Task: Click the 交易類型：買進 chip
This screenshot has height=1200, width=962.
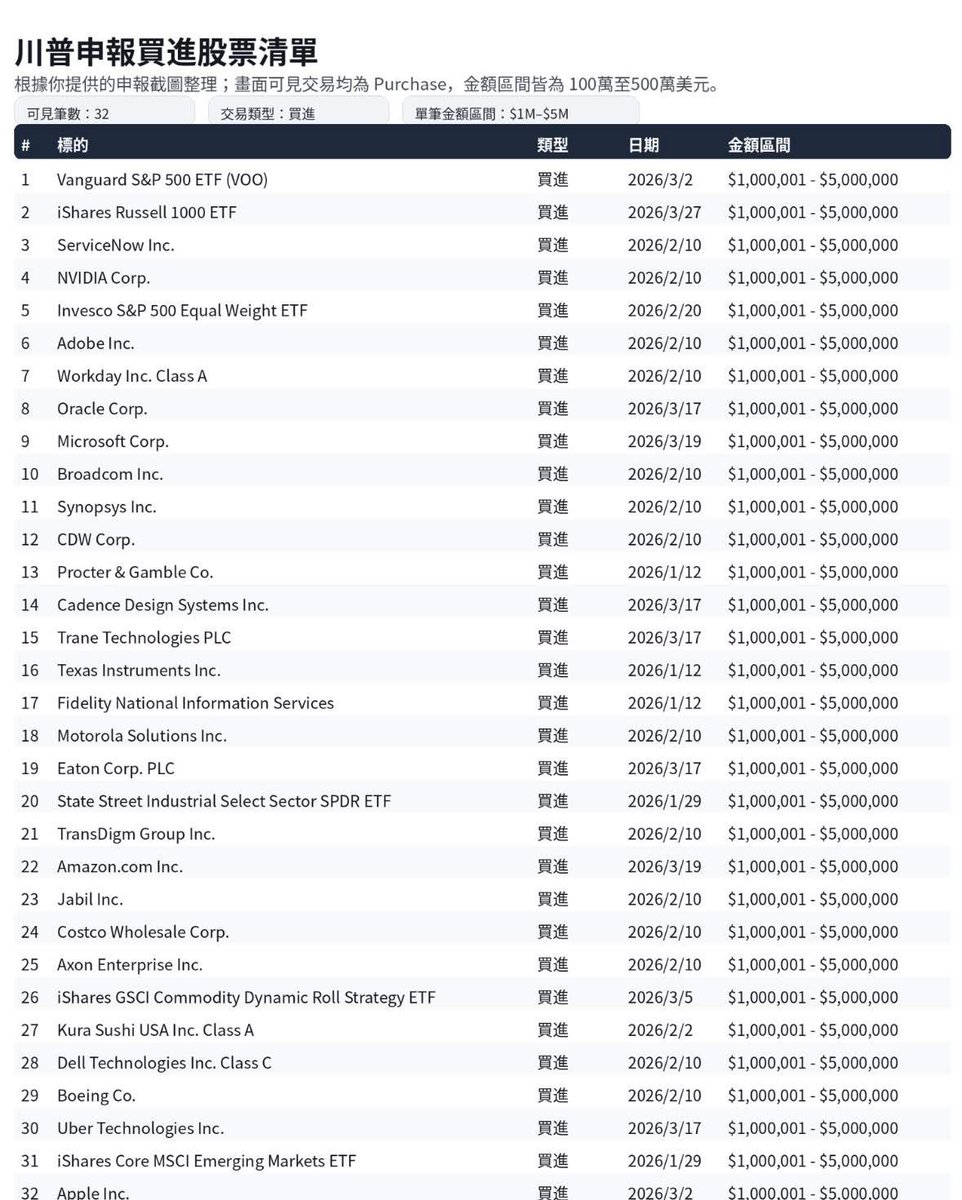Action: pyautogui.click(x=298, y=113)
